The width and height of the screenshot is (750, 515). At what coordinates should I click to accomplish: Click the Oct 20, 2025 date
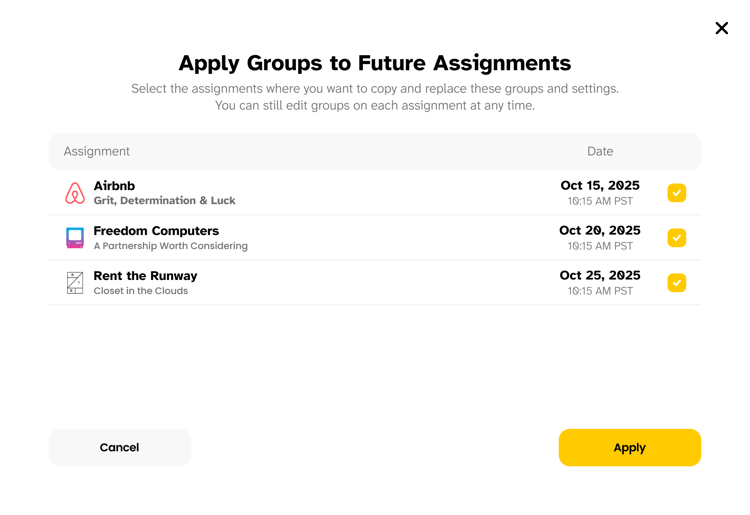coord(600,231)
